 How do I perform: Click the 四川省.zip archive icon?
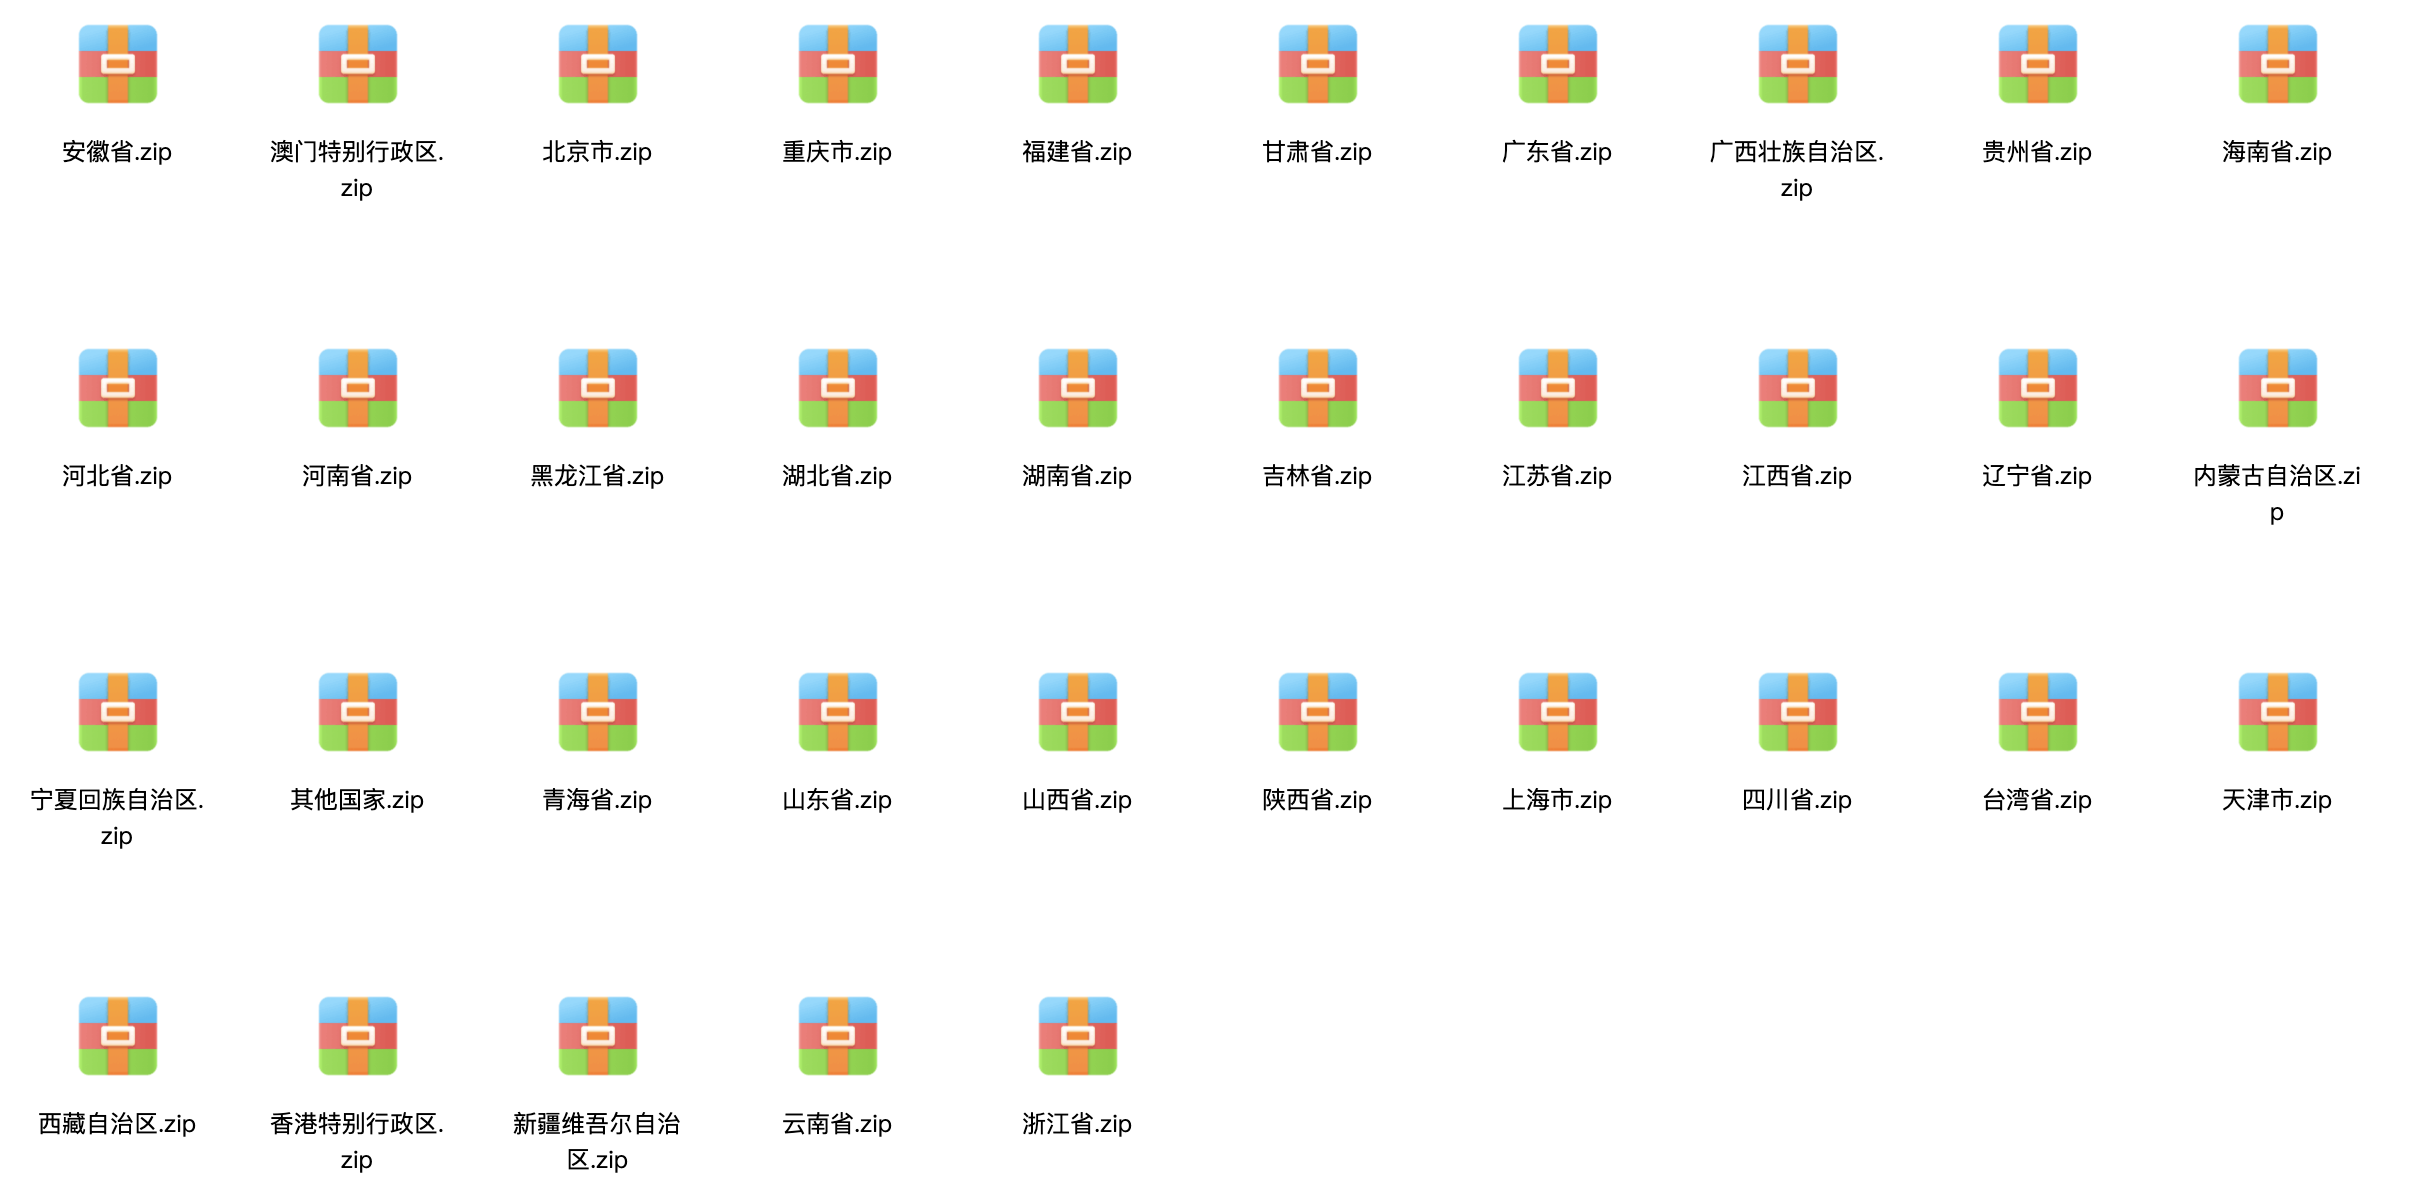(1797, 712)
